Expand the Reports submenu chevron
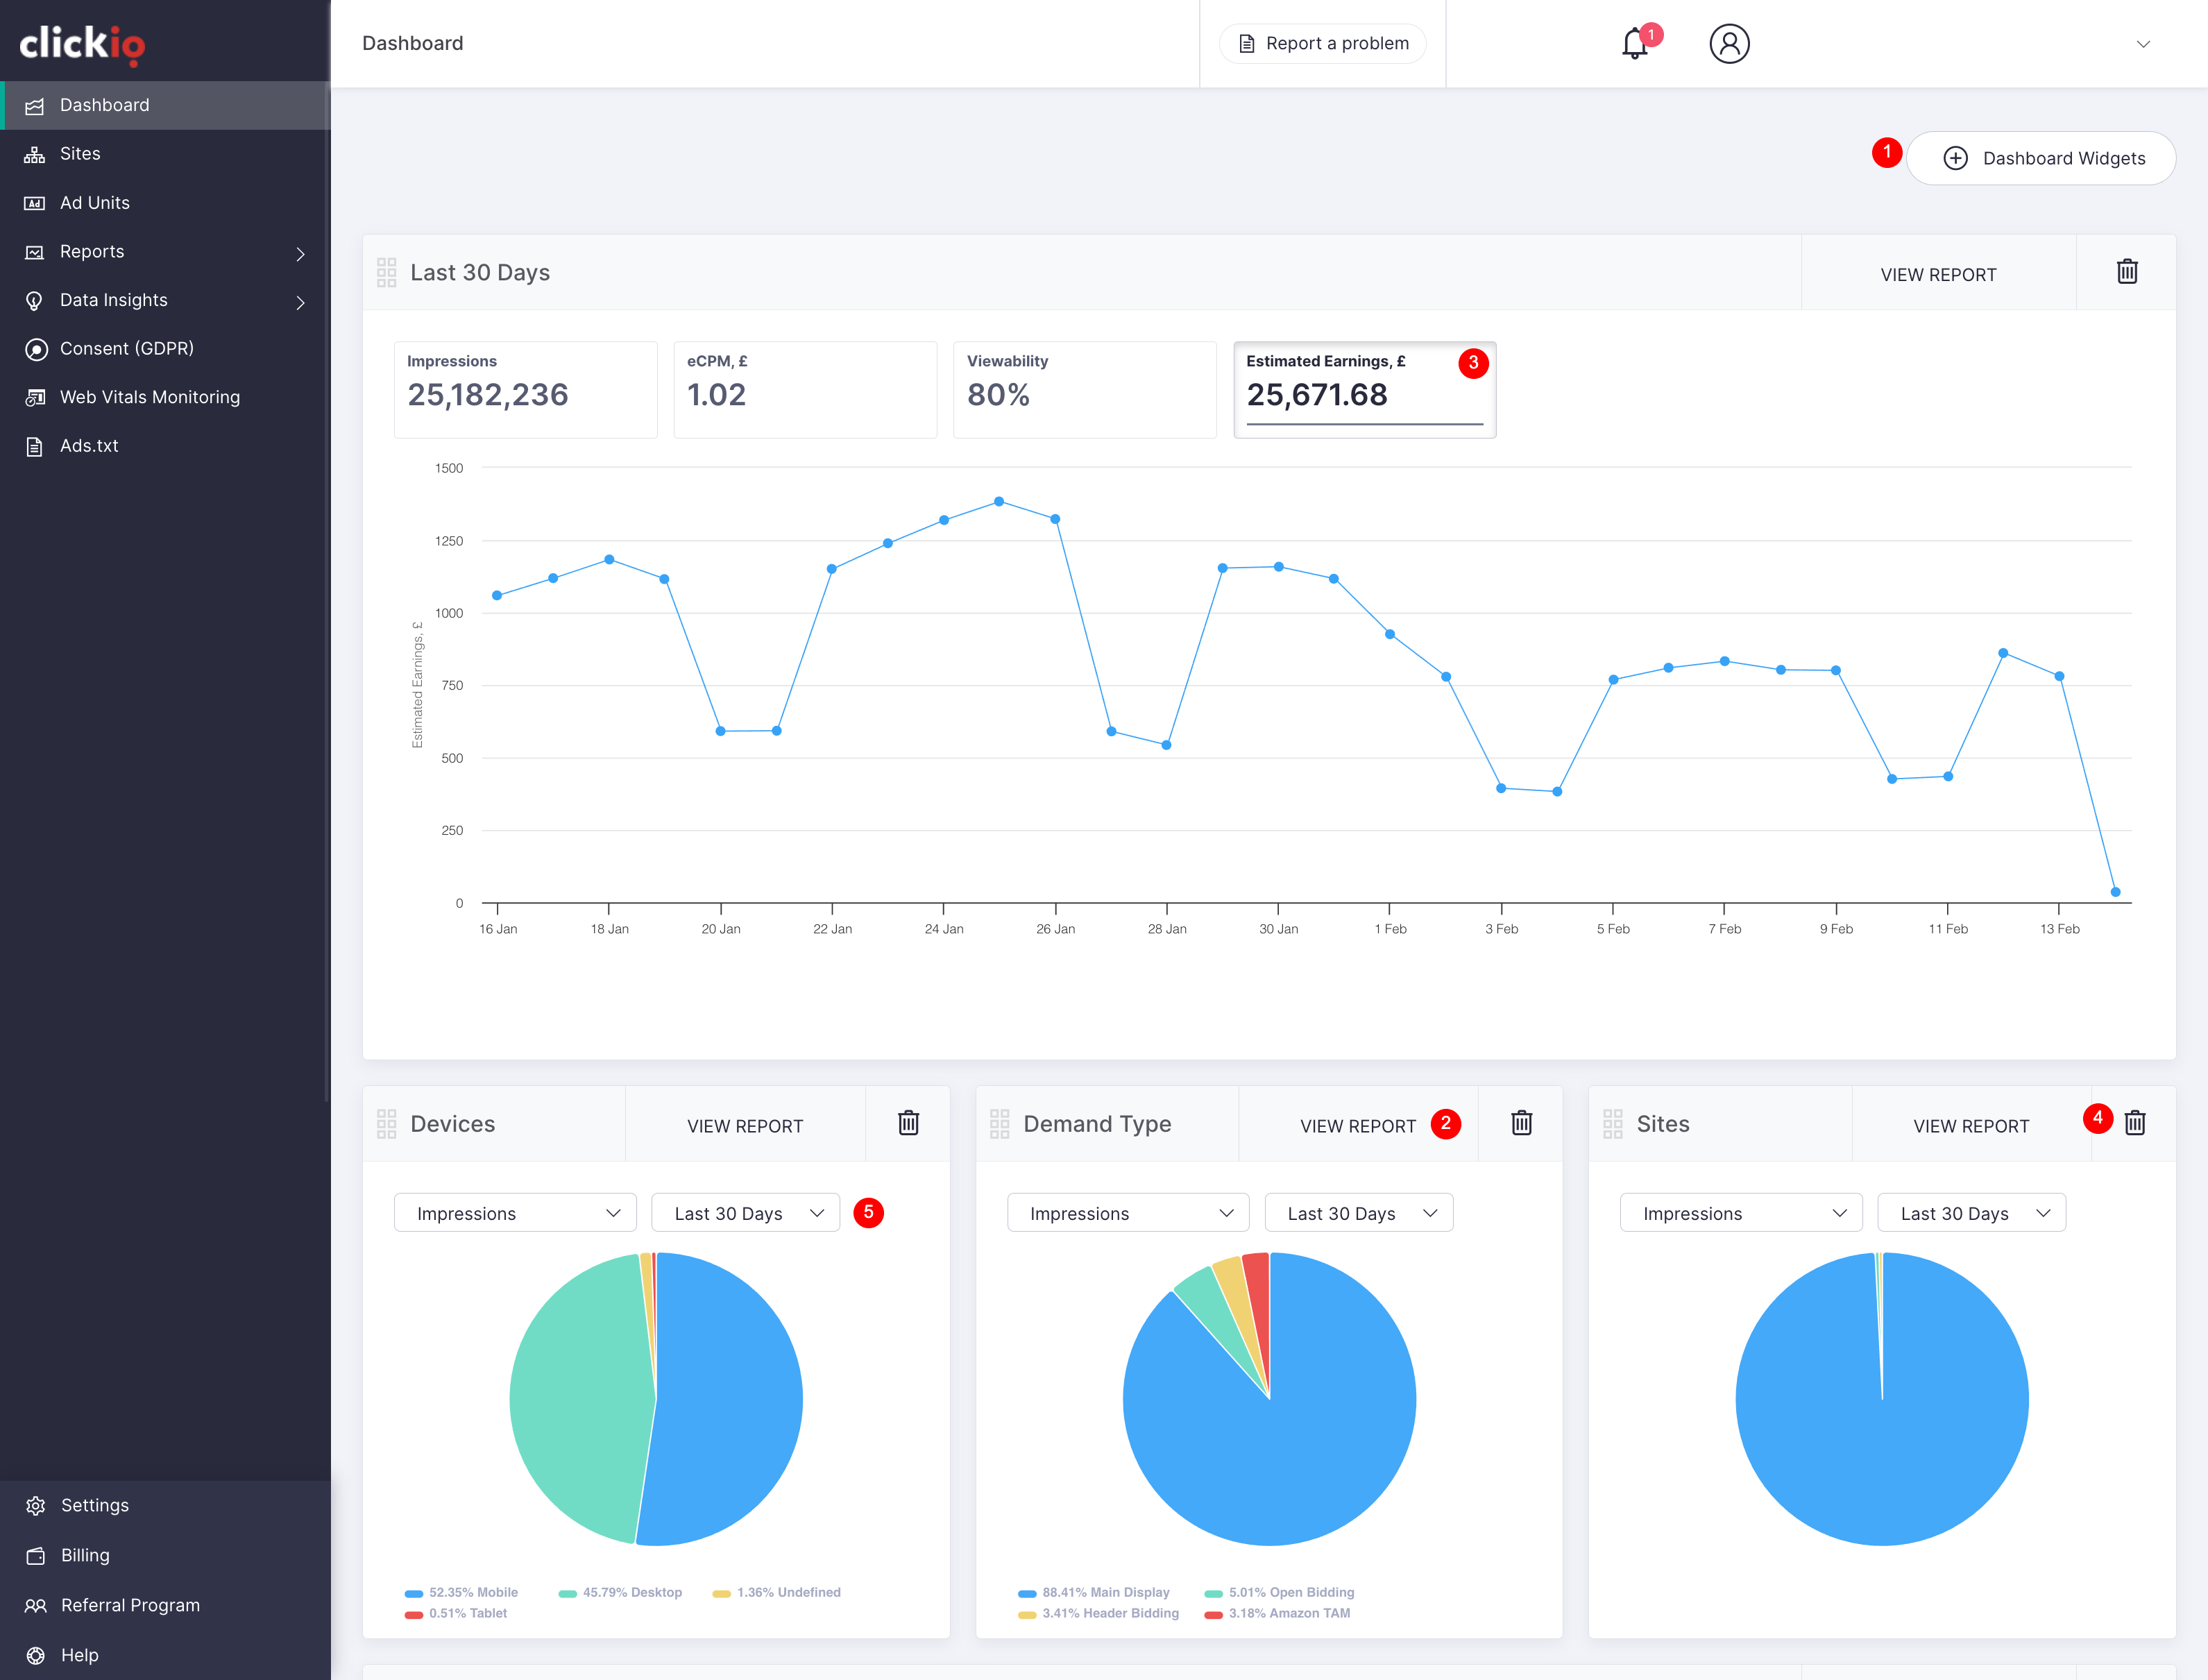This screenshot has width=2208, height=1680. click(x=300, y=254)
